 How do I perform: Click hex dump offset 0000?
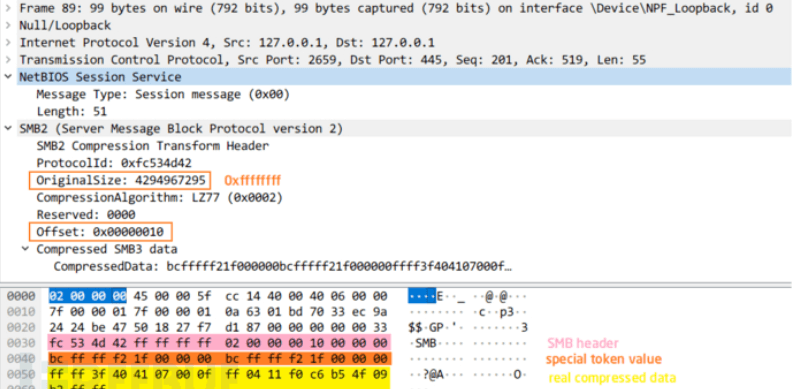(x=21, y=296)
